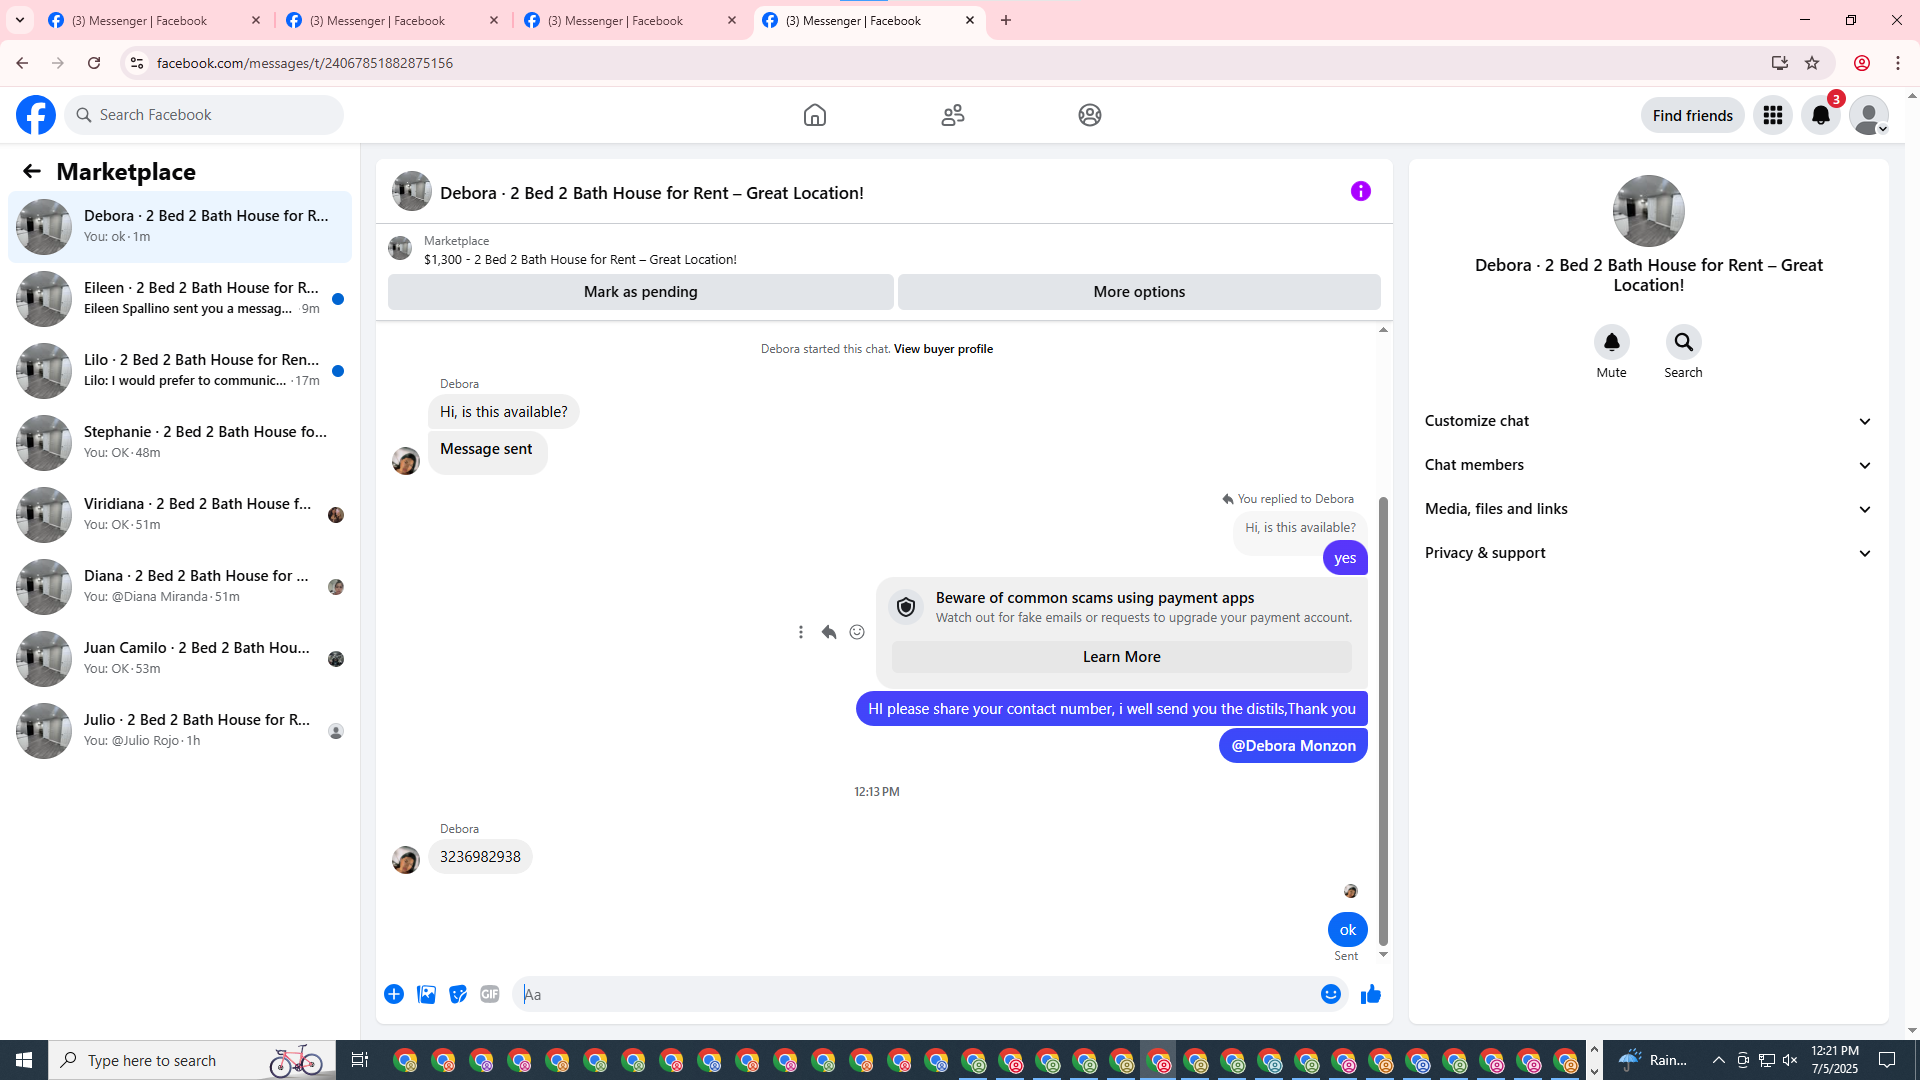Open View buyer profile link
The width and height of the screenshot is (1920, 1080).
point(943,349)
